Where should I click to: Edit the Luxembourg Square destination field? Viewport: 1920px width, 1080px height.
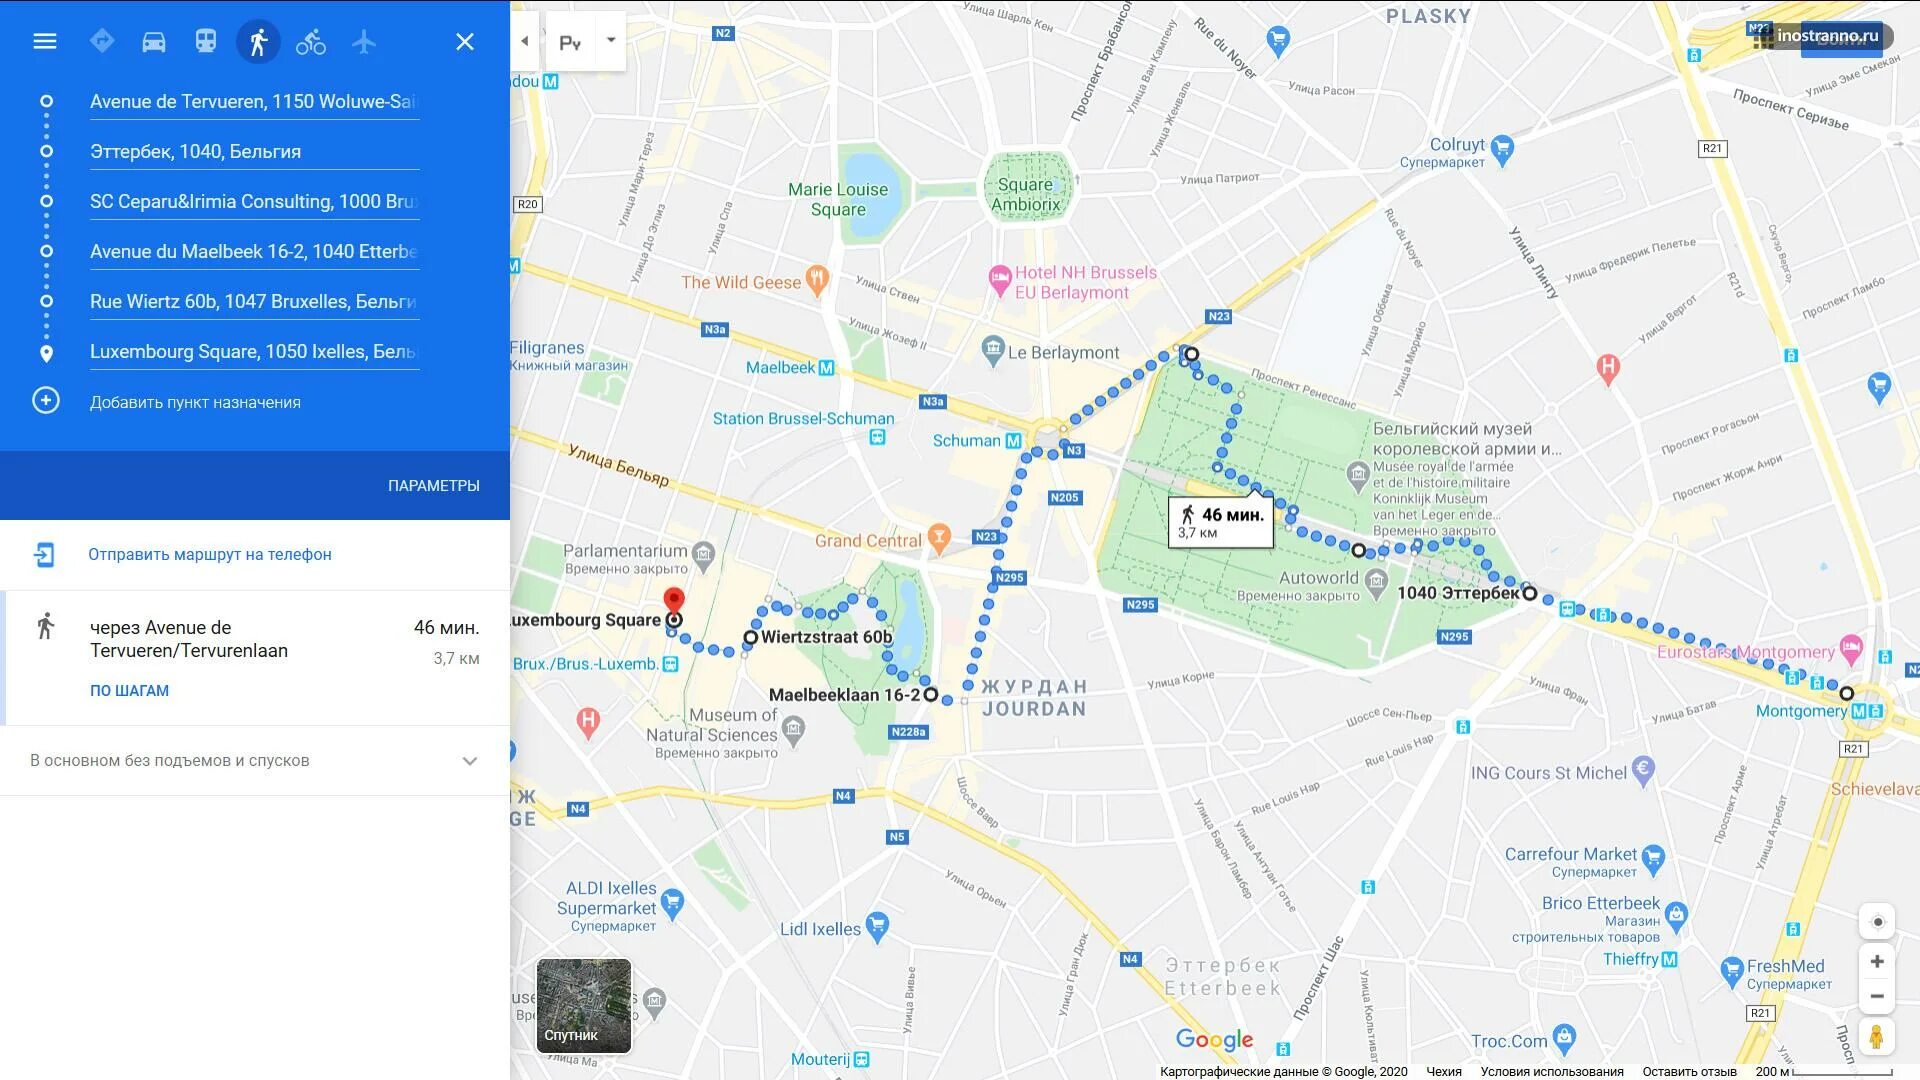click(254, 352)
